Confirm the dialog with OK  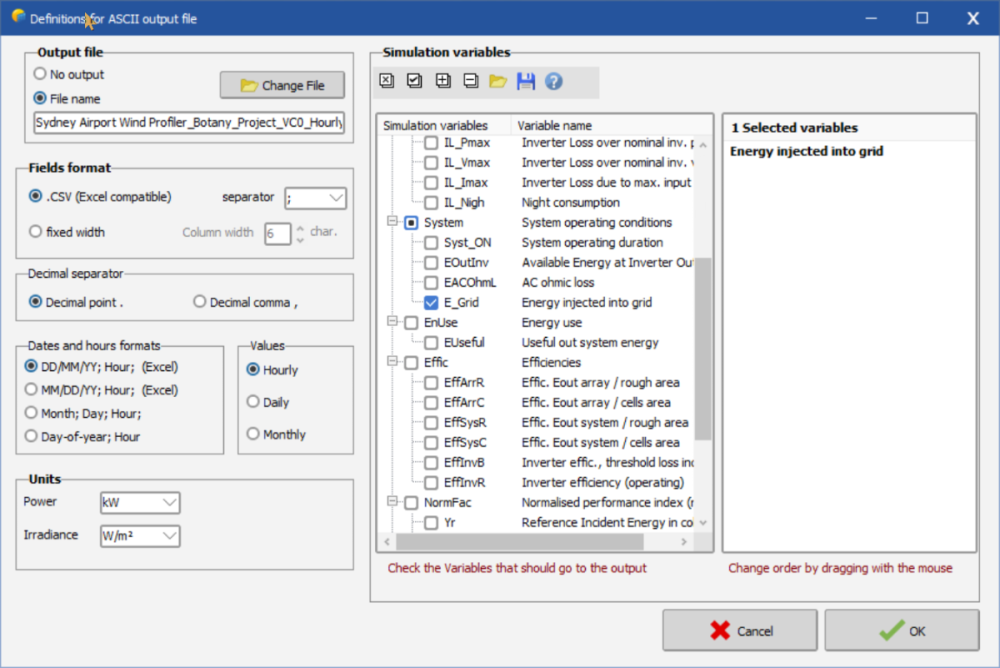901,631
